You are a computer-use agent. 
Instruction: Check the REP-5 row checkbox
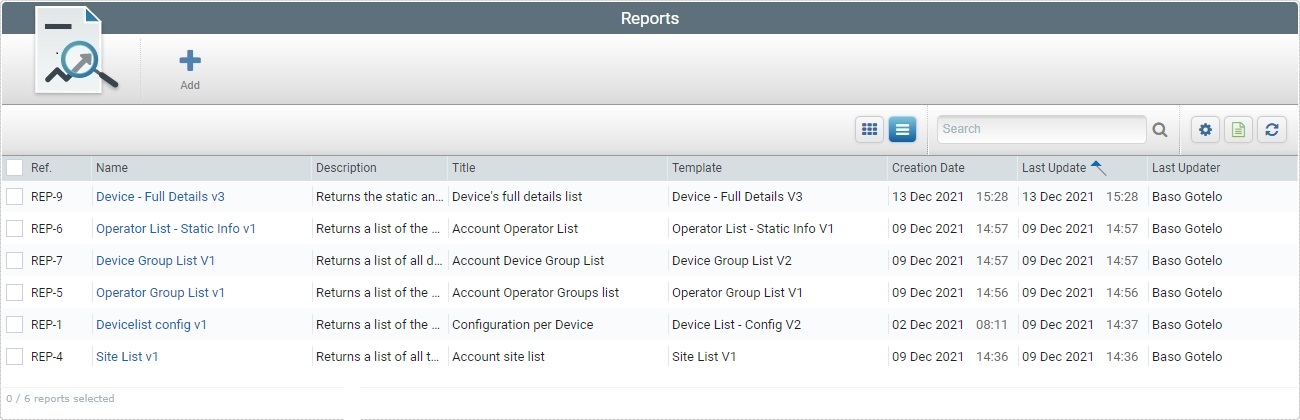click(x=14, y=293)
